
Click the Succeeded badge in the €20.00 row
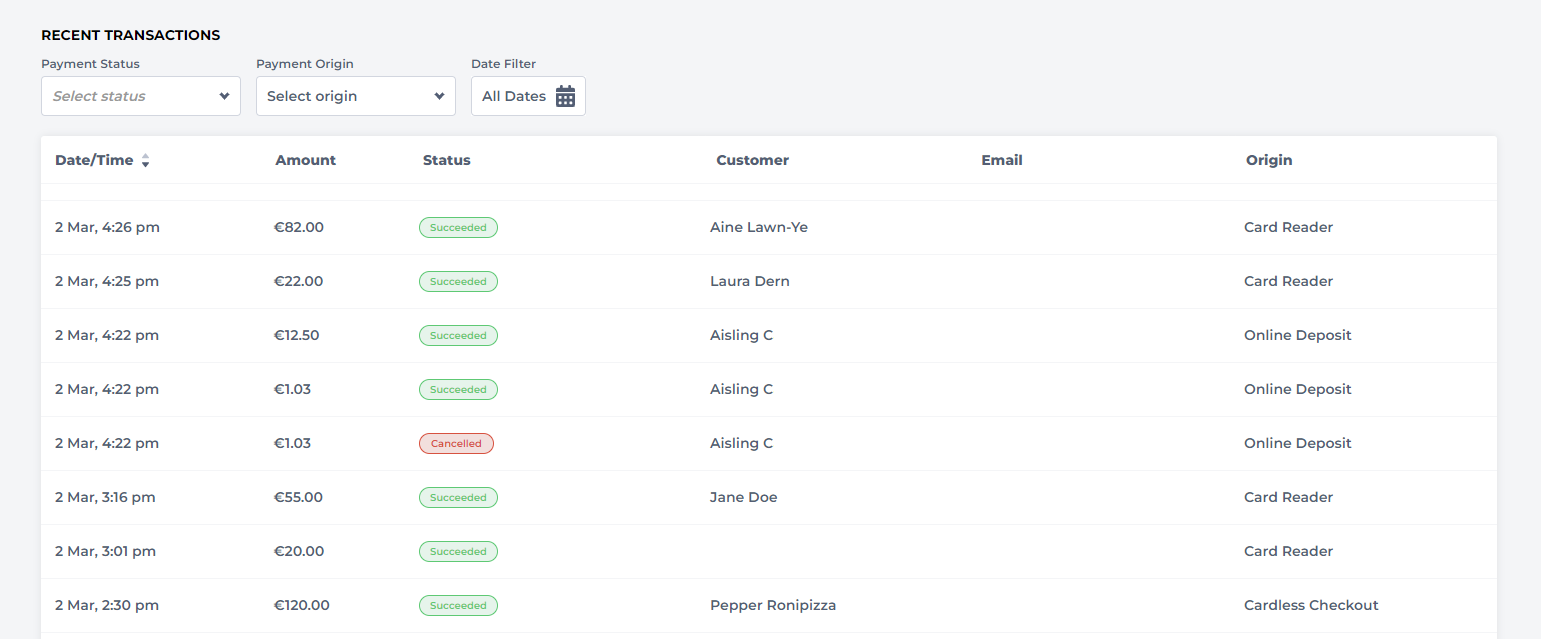click(458, 552)
